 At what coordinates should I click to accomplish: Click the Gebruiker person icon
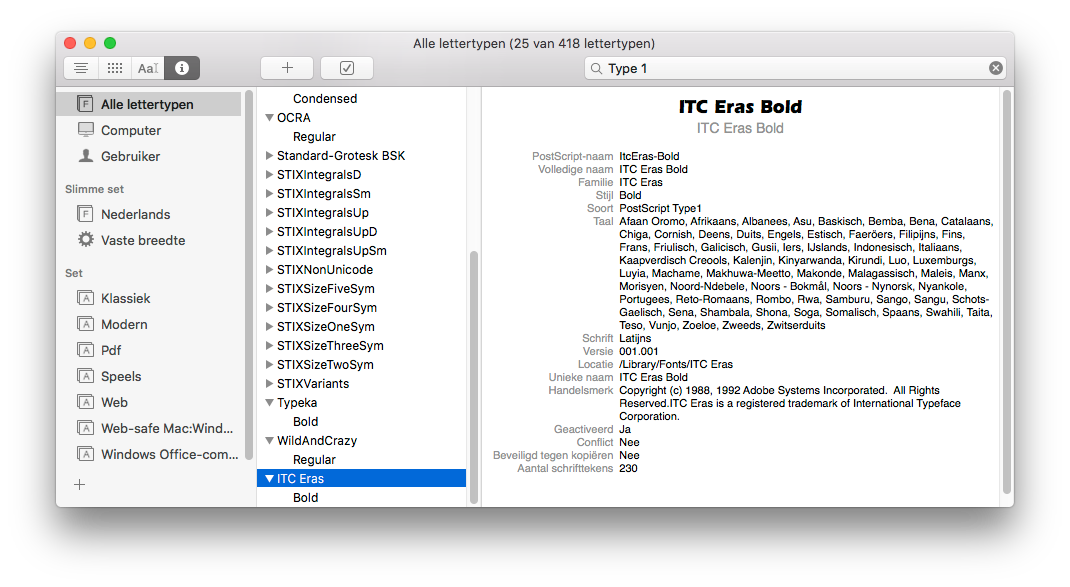pos(85,156)
